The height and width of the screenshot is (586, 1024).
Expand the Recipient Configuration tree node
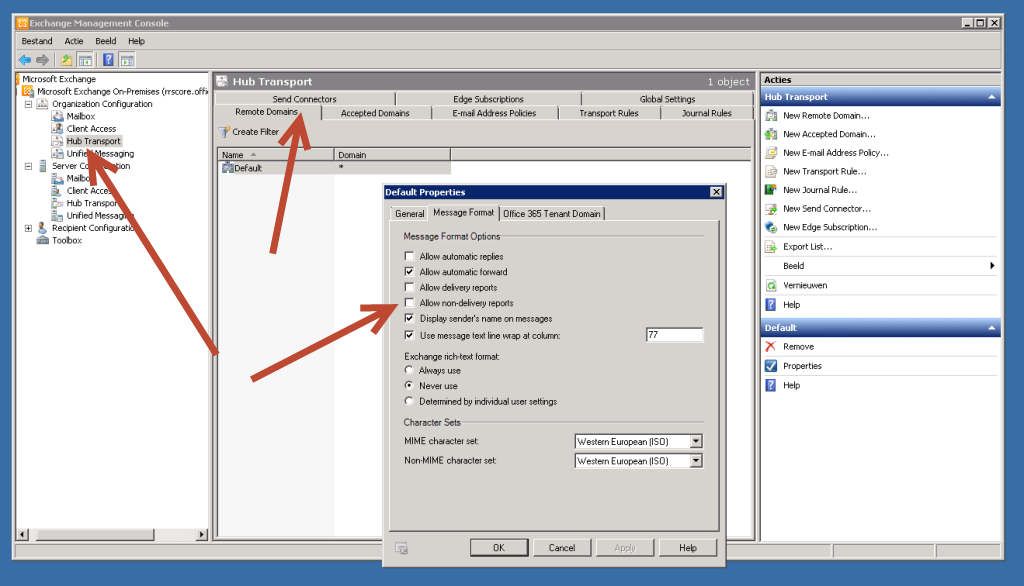28,228
